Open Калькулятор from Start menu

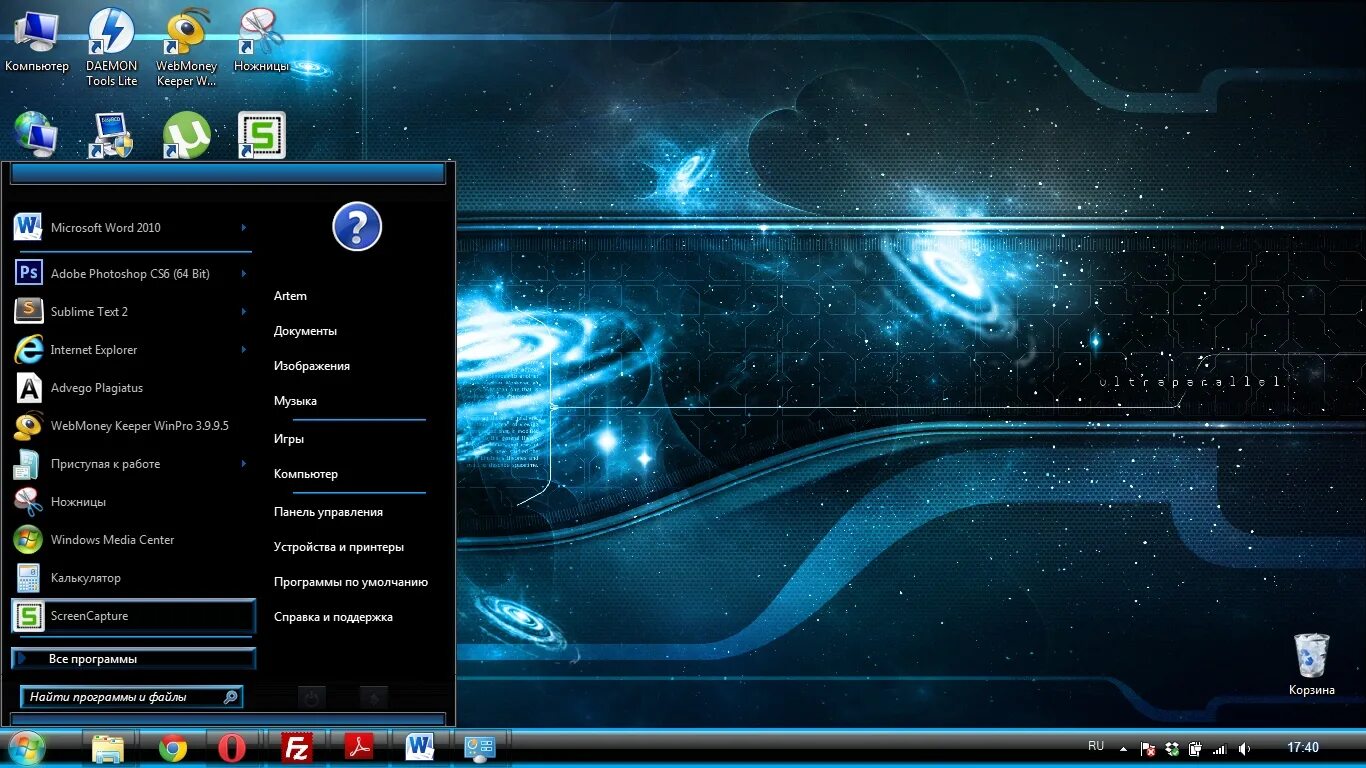pyautogui.click(x=131, y=577)
